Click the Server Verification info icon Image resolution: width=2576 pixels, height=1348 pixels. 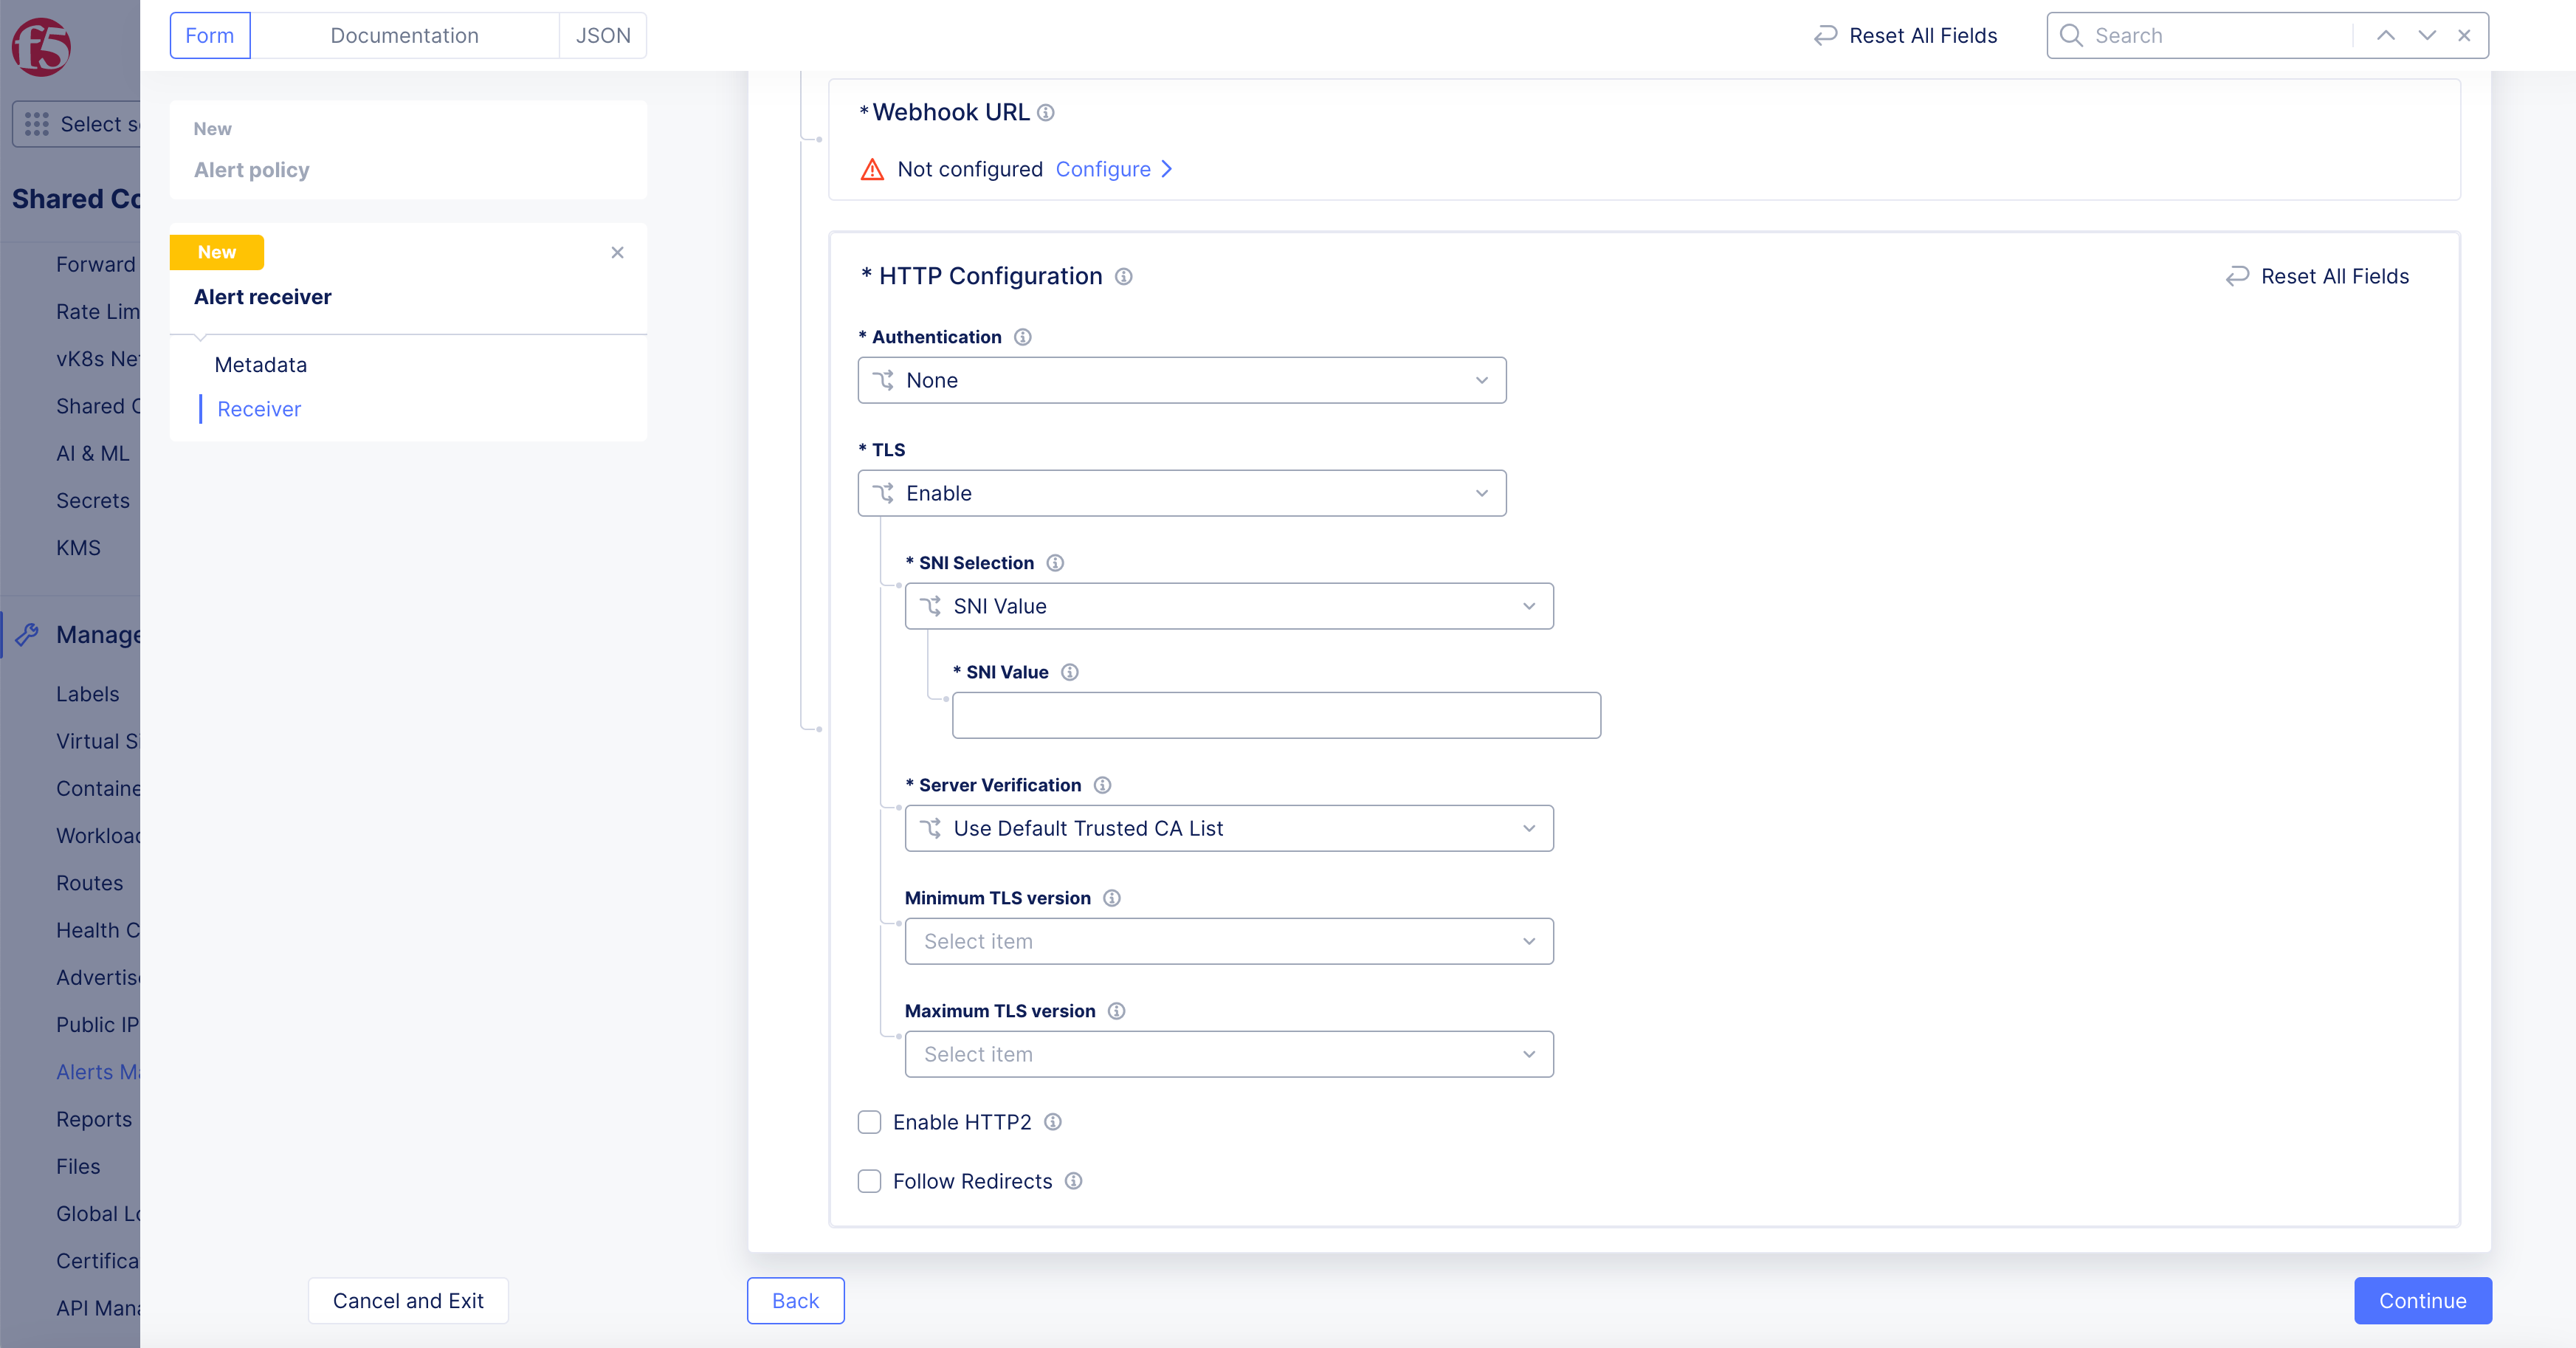(1102, 785)
